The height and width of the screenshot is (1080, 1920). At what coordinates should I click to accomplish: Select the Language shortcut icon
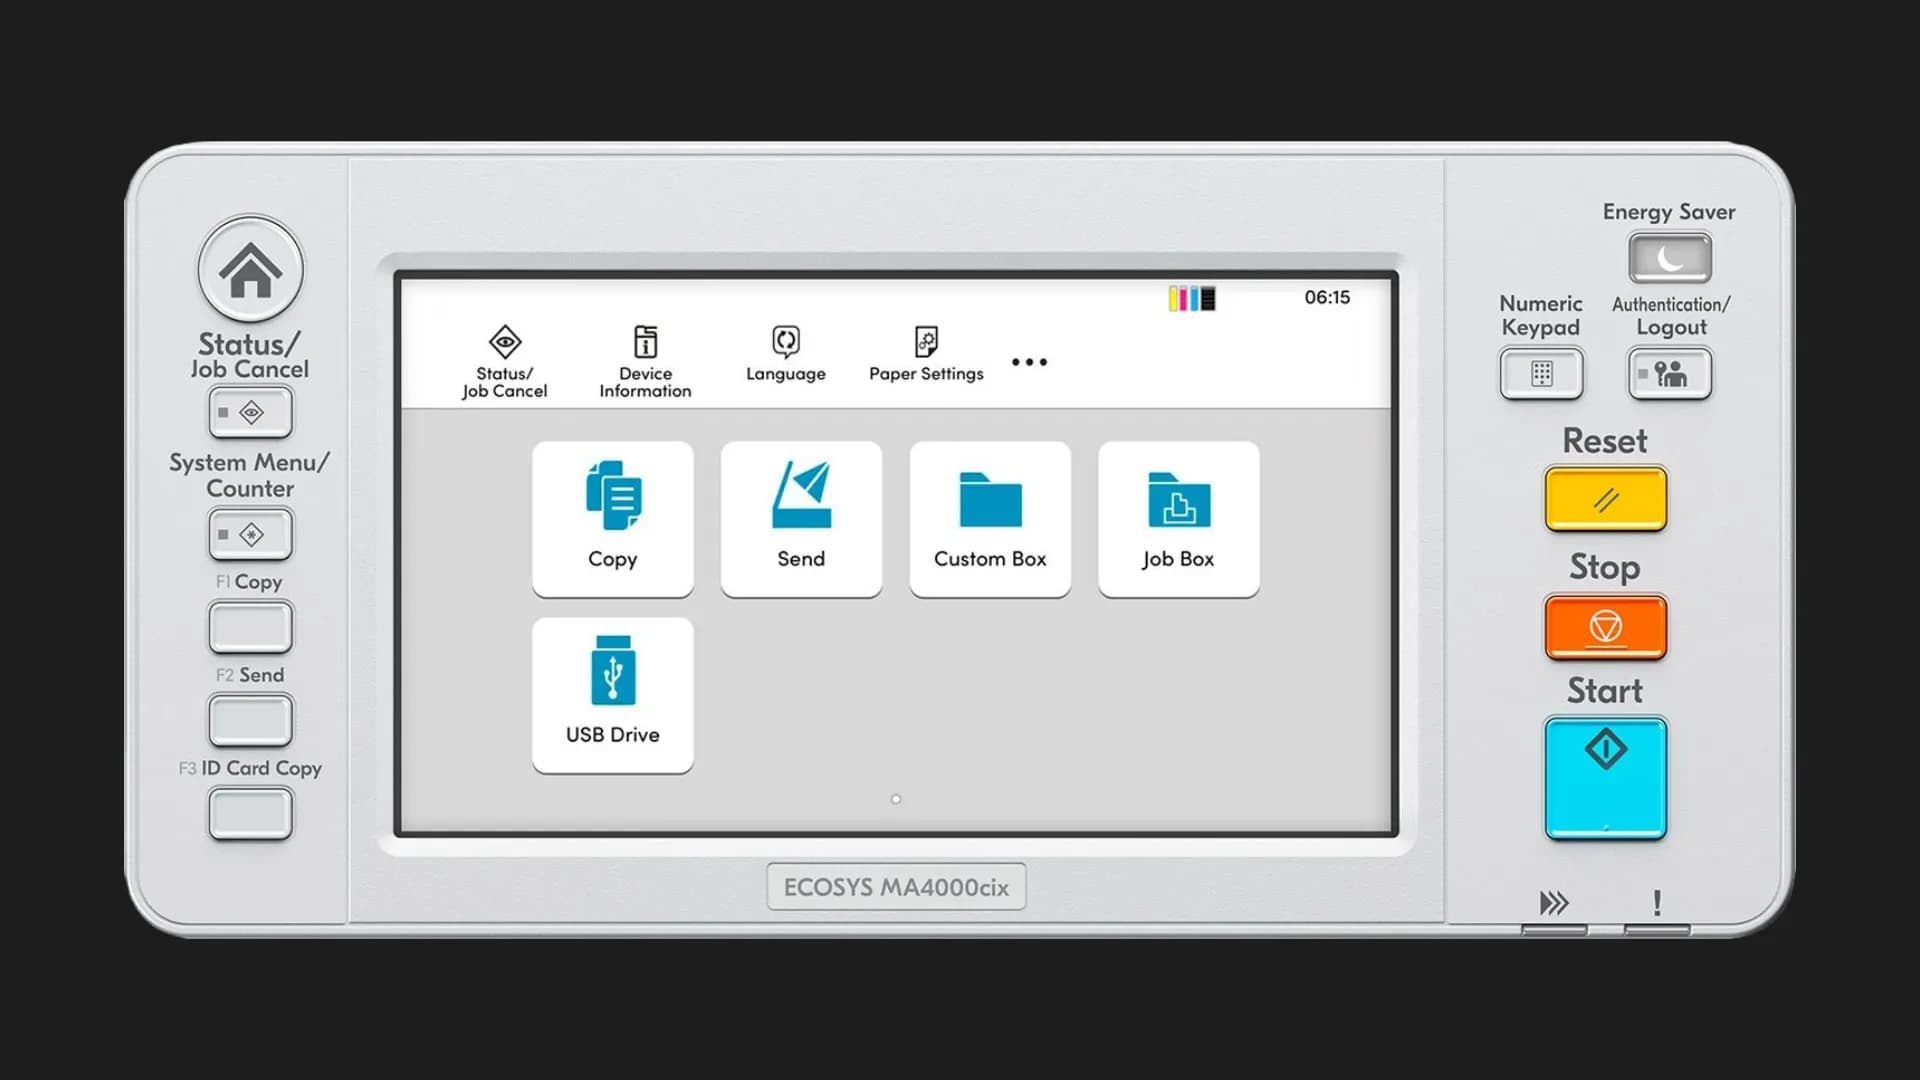click(786, 354)
